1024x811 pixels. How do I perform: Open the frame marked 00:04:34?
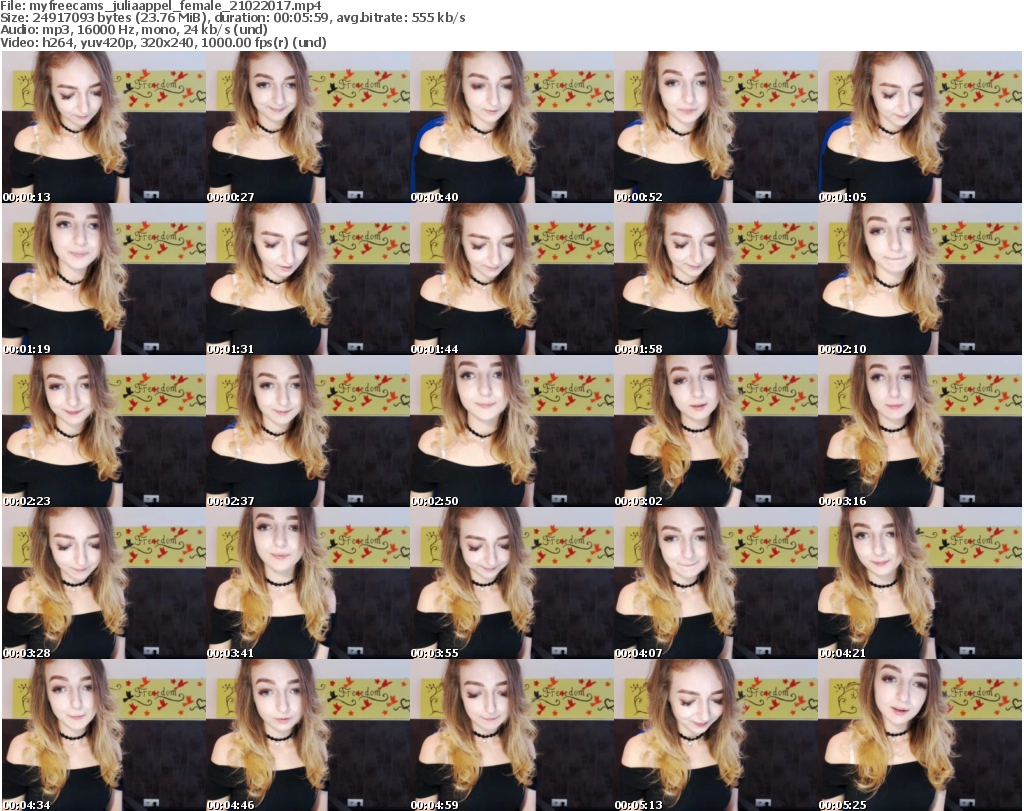[x=104, y=735]
